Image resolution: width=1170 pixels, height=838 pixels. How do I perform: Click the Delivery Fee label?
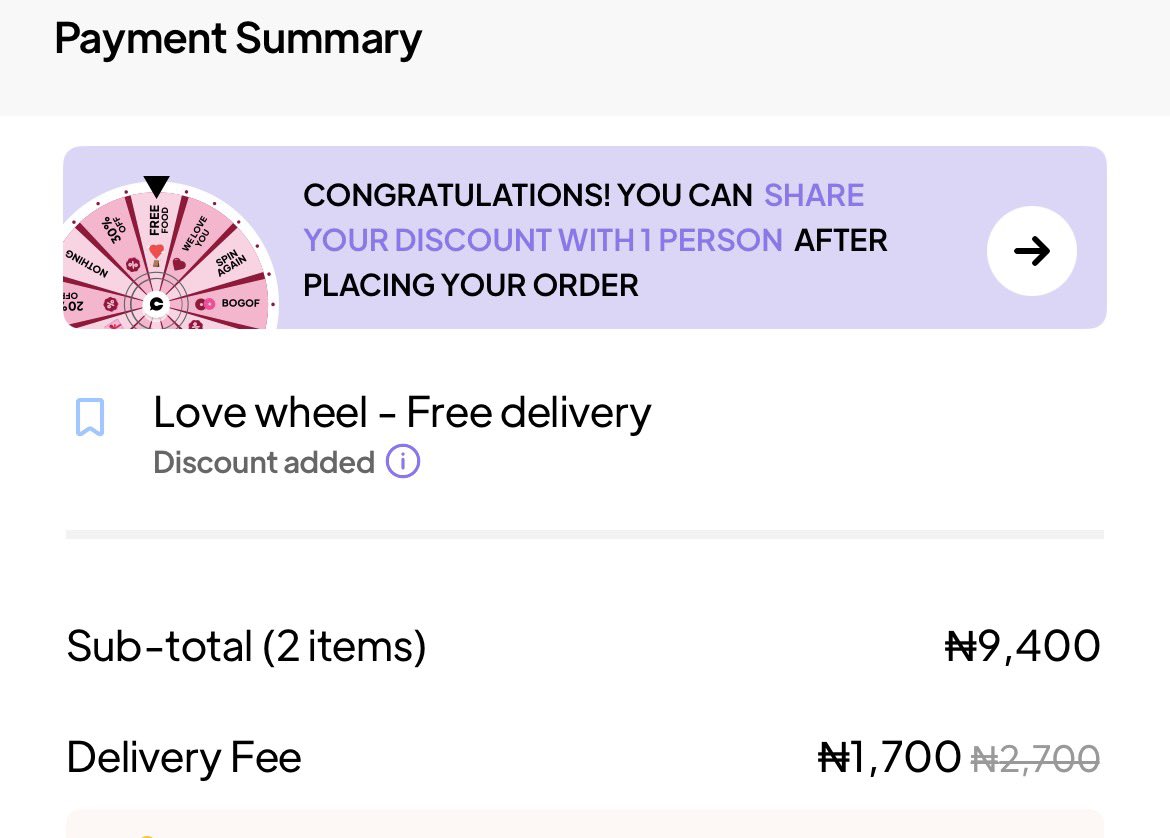184,757
